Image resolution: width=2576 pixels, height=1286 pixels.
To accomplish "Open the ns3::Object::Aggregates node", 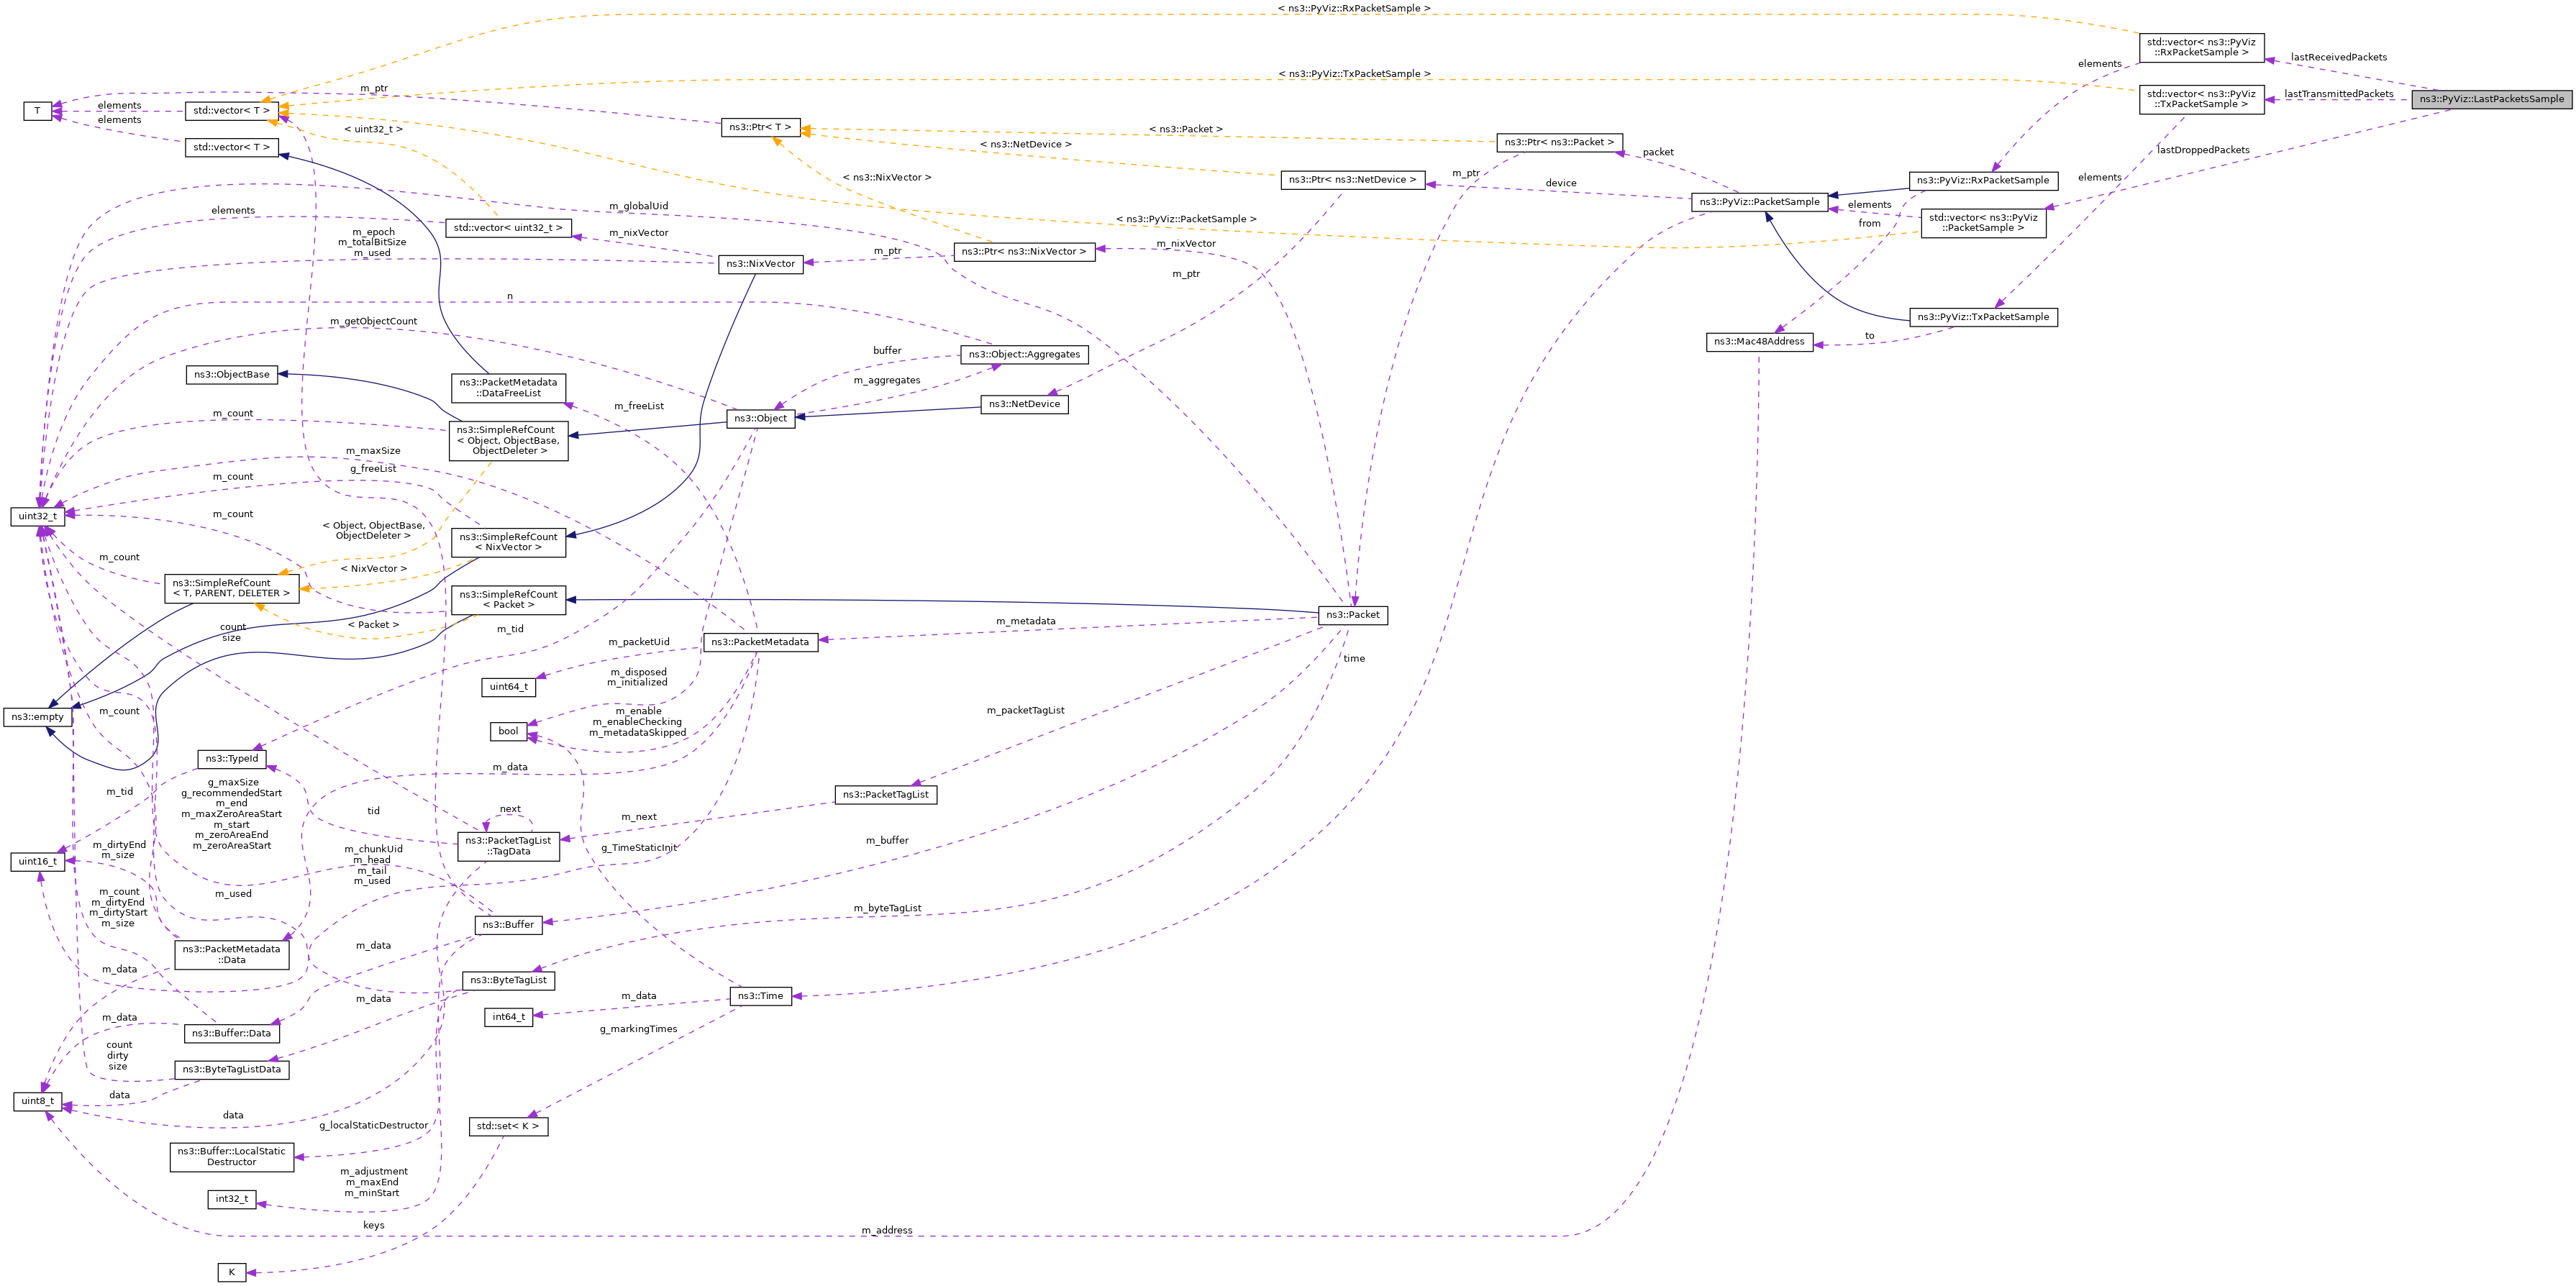I will 1024,355.
